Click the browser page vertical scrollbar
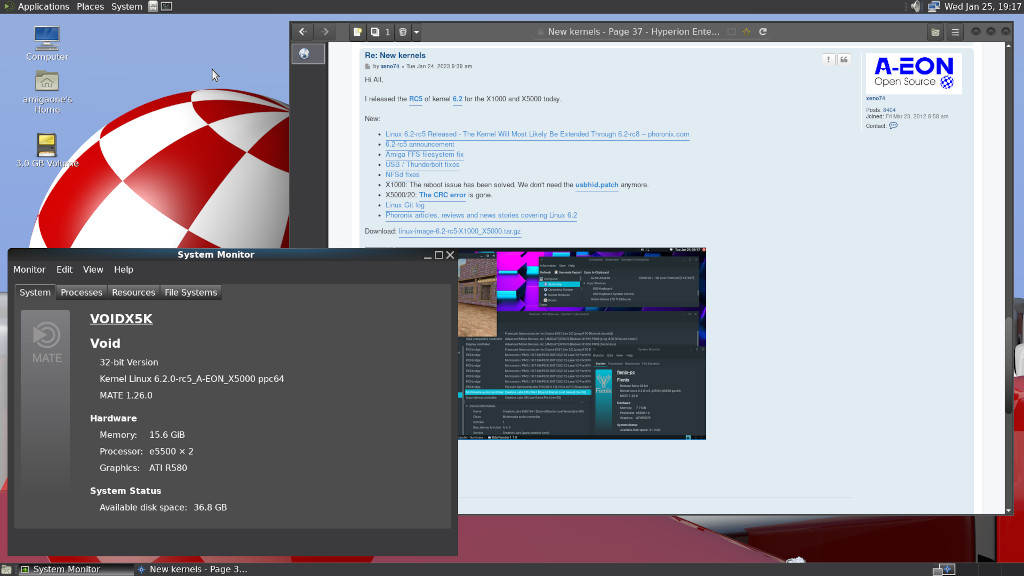 pos(1009,278)
